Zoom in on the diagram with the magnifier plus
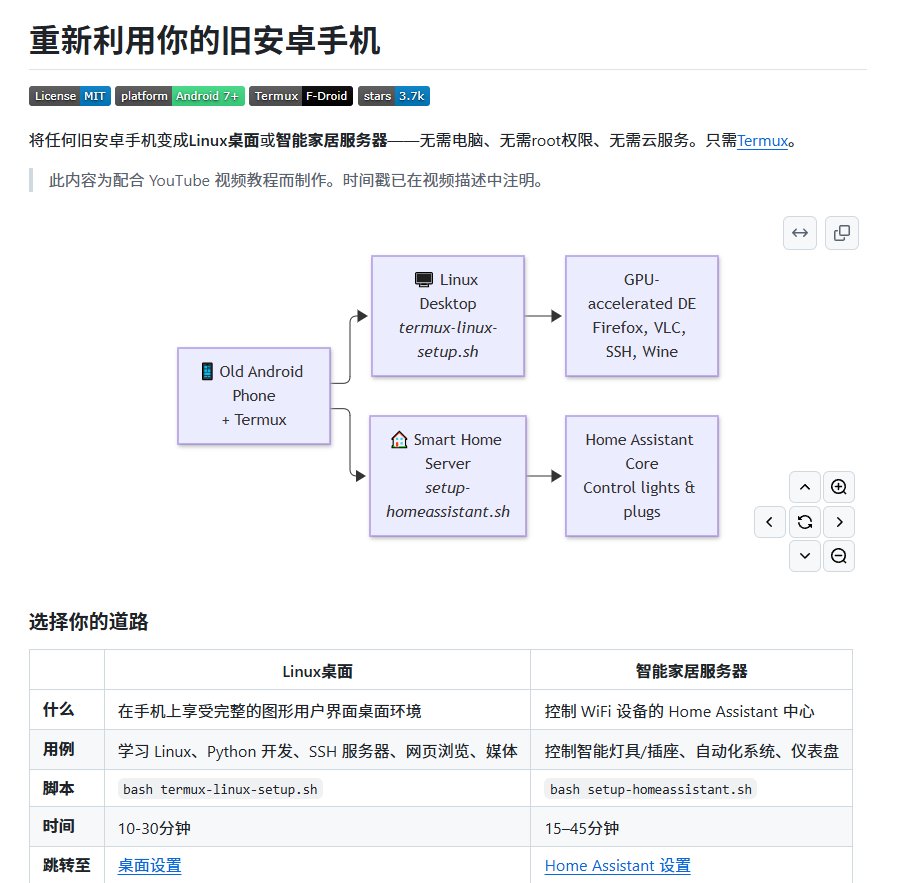Image resolution: width=897 pixels, height=883 pixels. pos(839,487)
